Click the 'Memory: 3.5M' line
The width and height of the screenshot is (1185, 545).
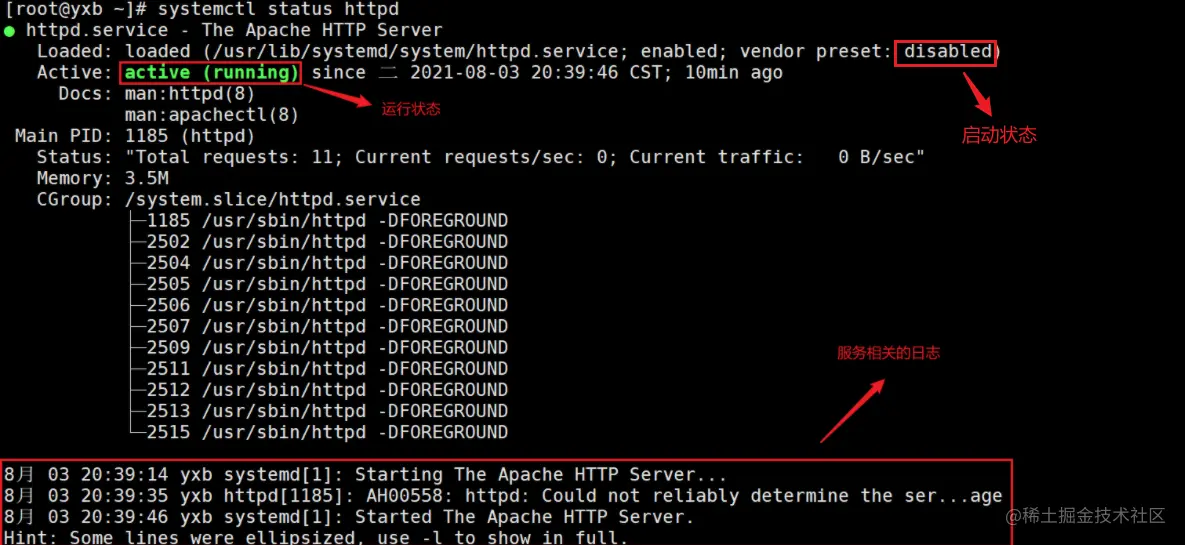103,179
